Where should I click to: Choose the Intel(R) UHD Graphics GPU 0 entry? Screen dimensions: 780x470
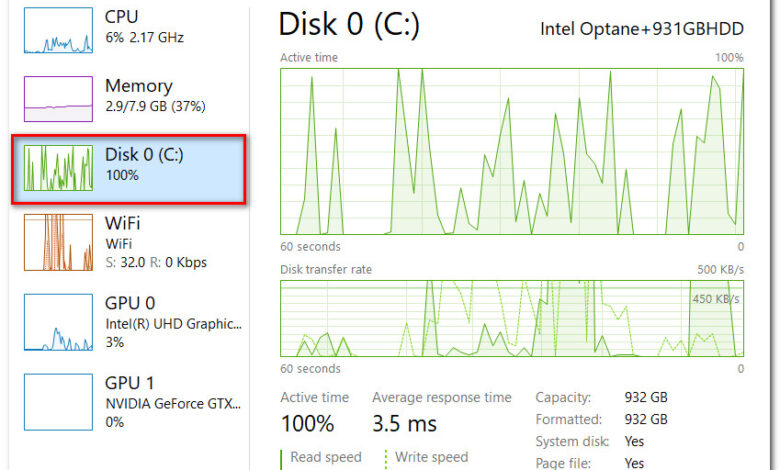click(x=172, y=323)
